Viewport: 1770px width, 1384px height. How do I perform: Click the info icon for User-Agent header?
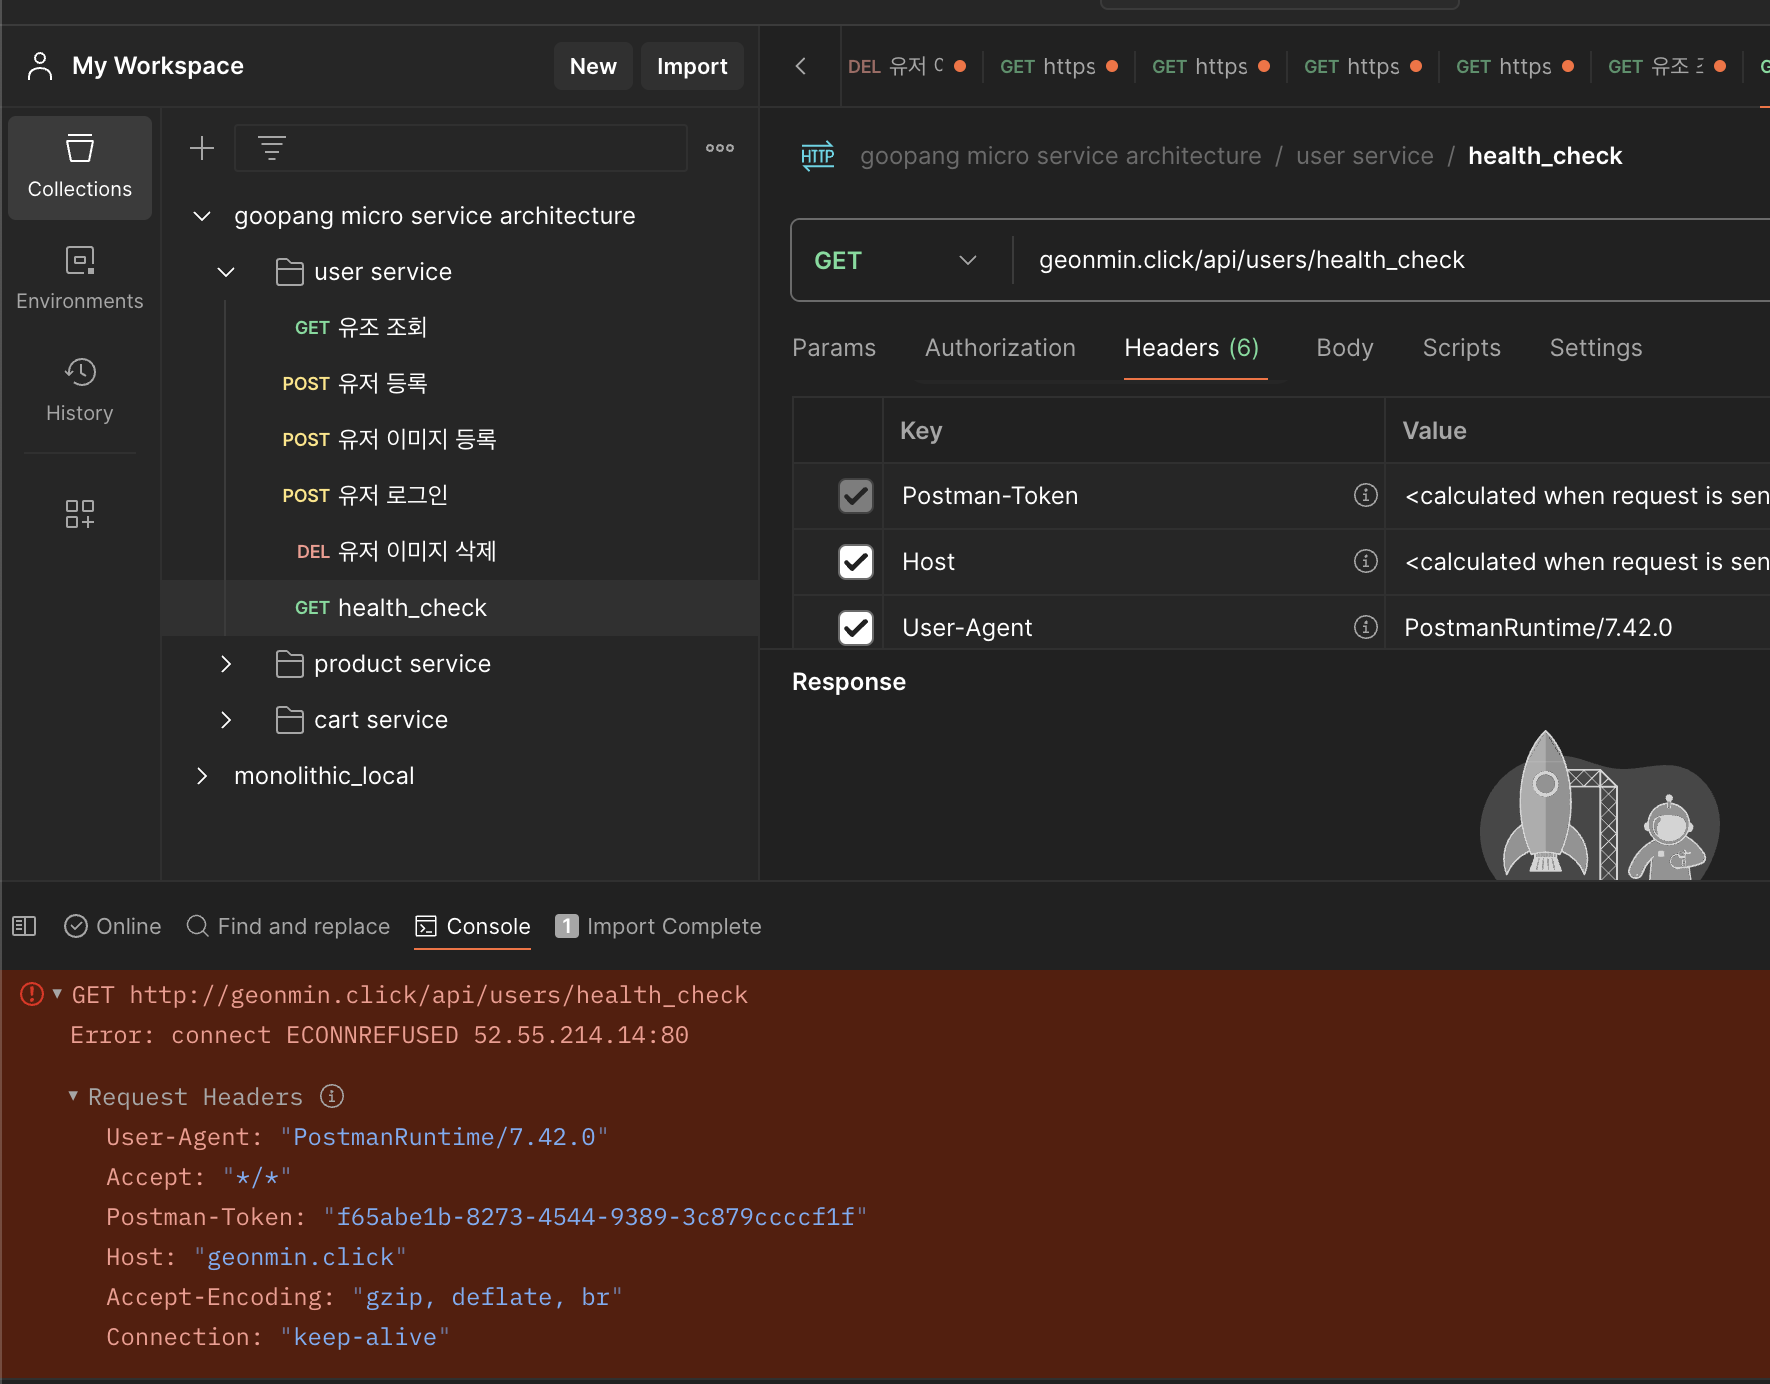click(1365, 627)
